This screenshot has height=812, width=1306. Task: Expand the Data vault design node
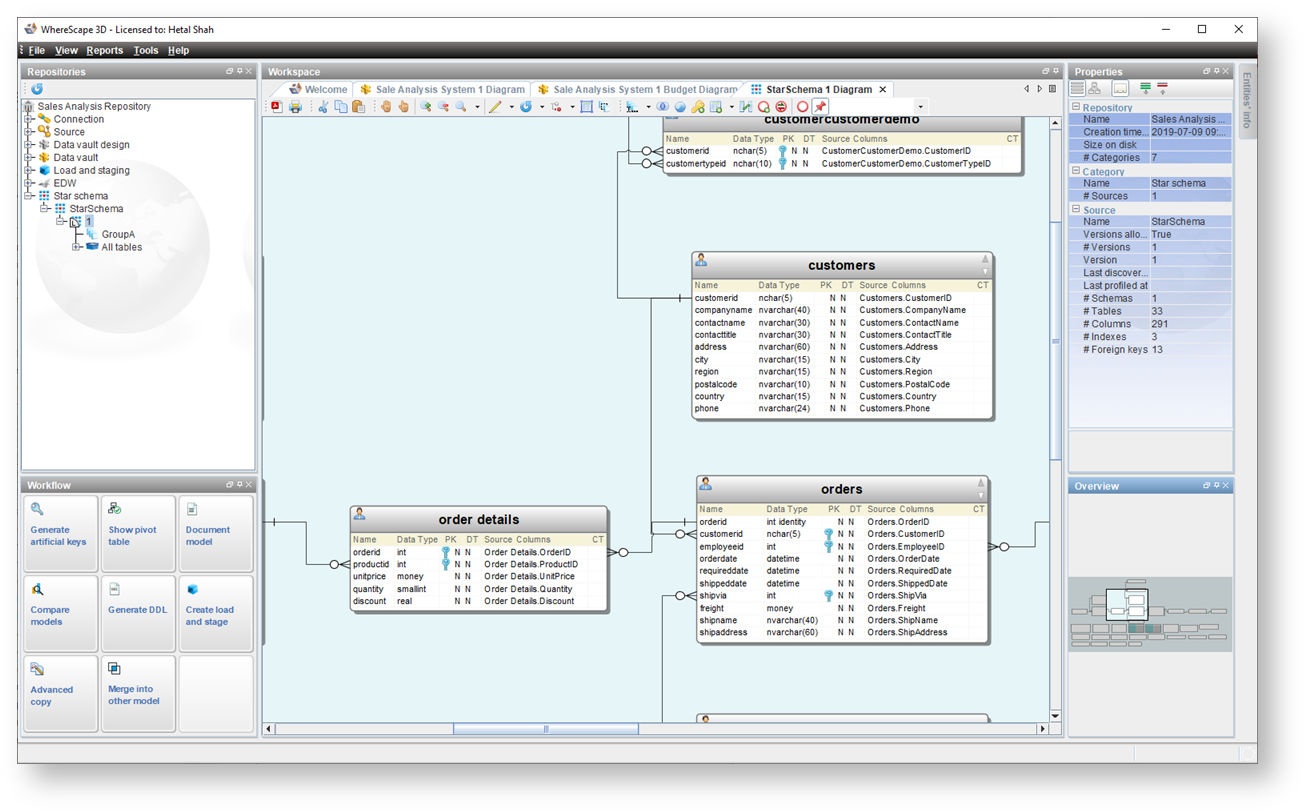tap(30, 145)
